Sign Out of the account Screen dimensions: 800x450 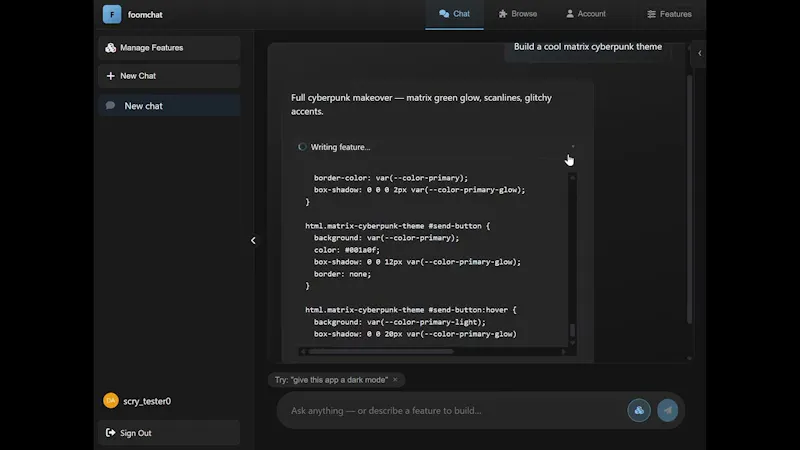(169, 433)
